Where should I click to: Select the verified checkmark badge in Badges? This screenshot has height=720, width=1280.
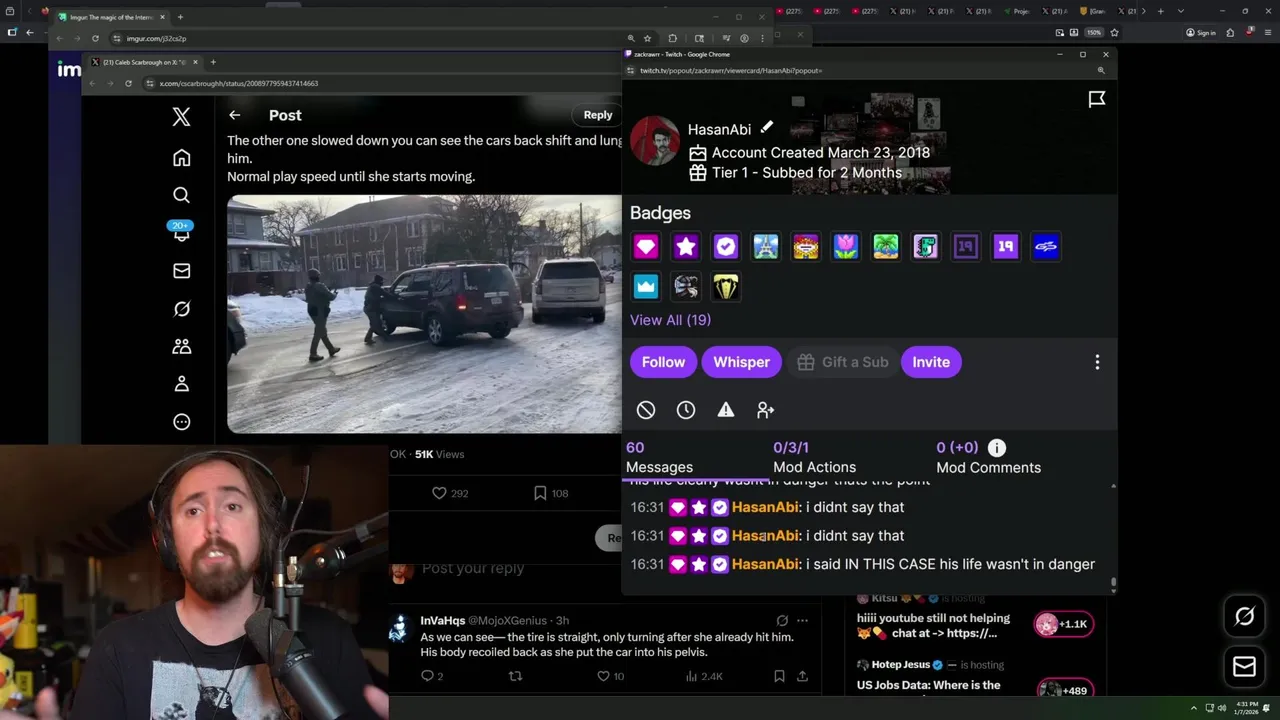726,246
